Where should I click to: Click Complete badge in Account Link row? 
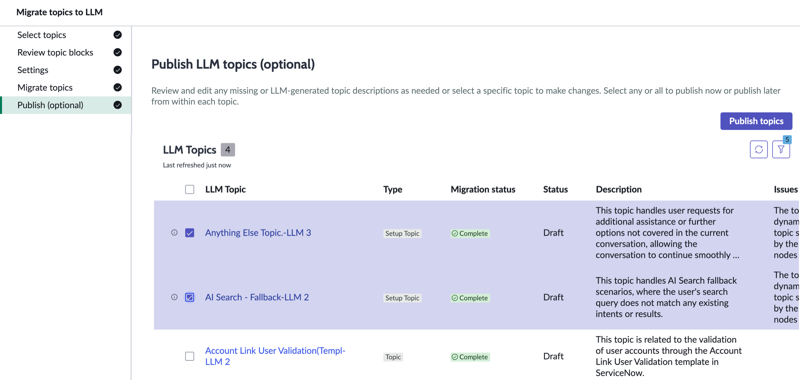(470, 357)
